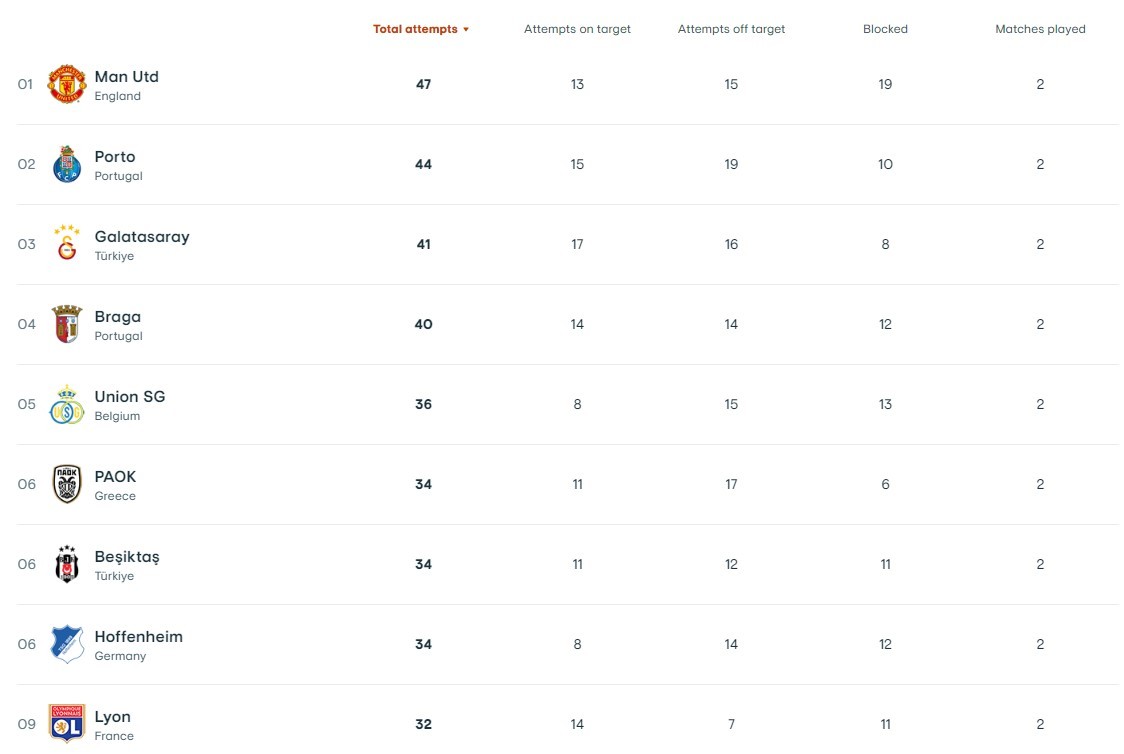Click the Porto club crest
Image resolution: width=1124 pixels, height=754 pixels.
tap(67, 164)
